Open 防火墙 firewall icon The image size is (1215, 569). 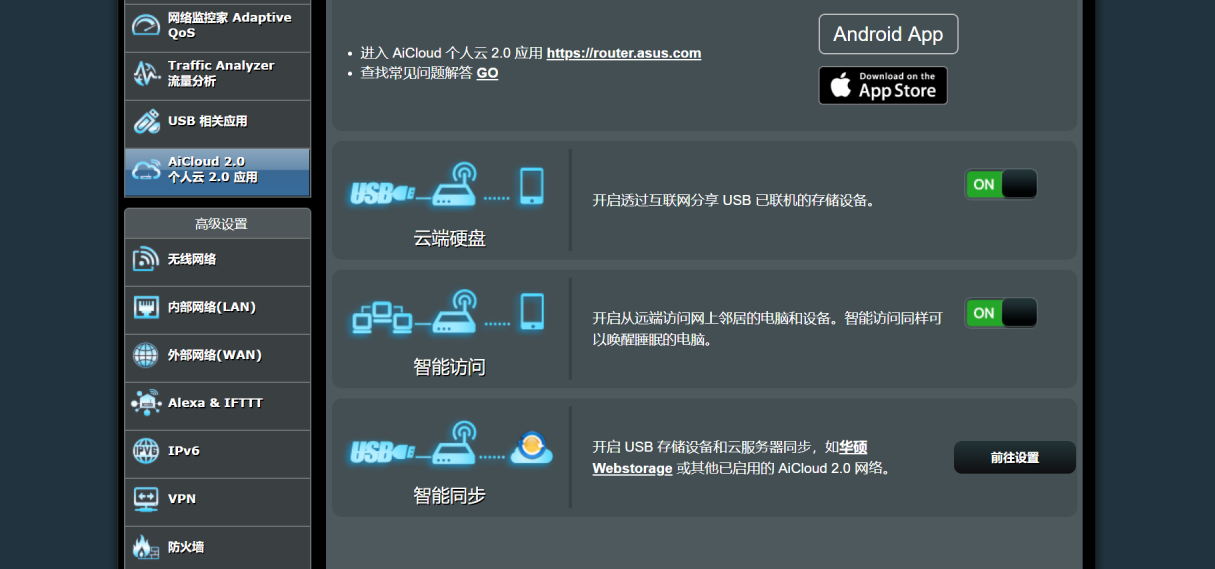click(146, 547)
